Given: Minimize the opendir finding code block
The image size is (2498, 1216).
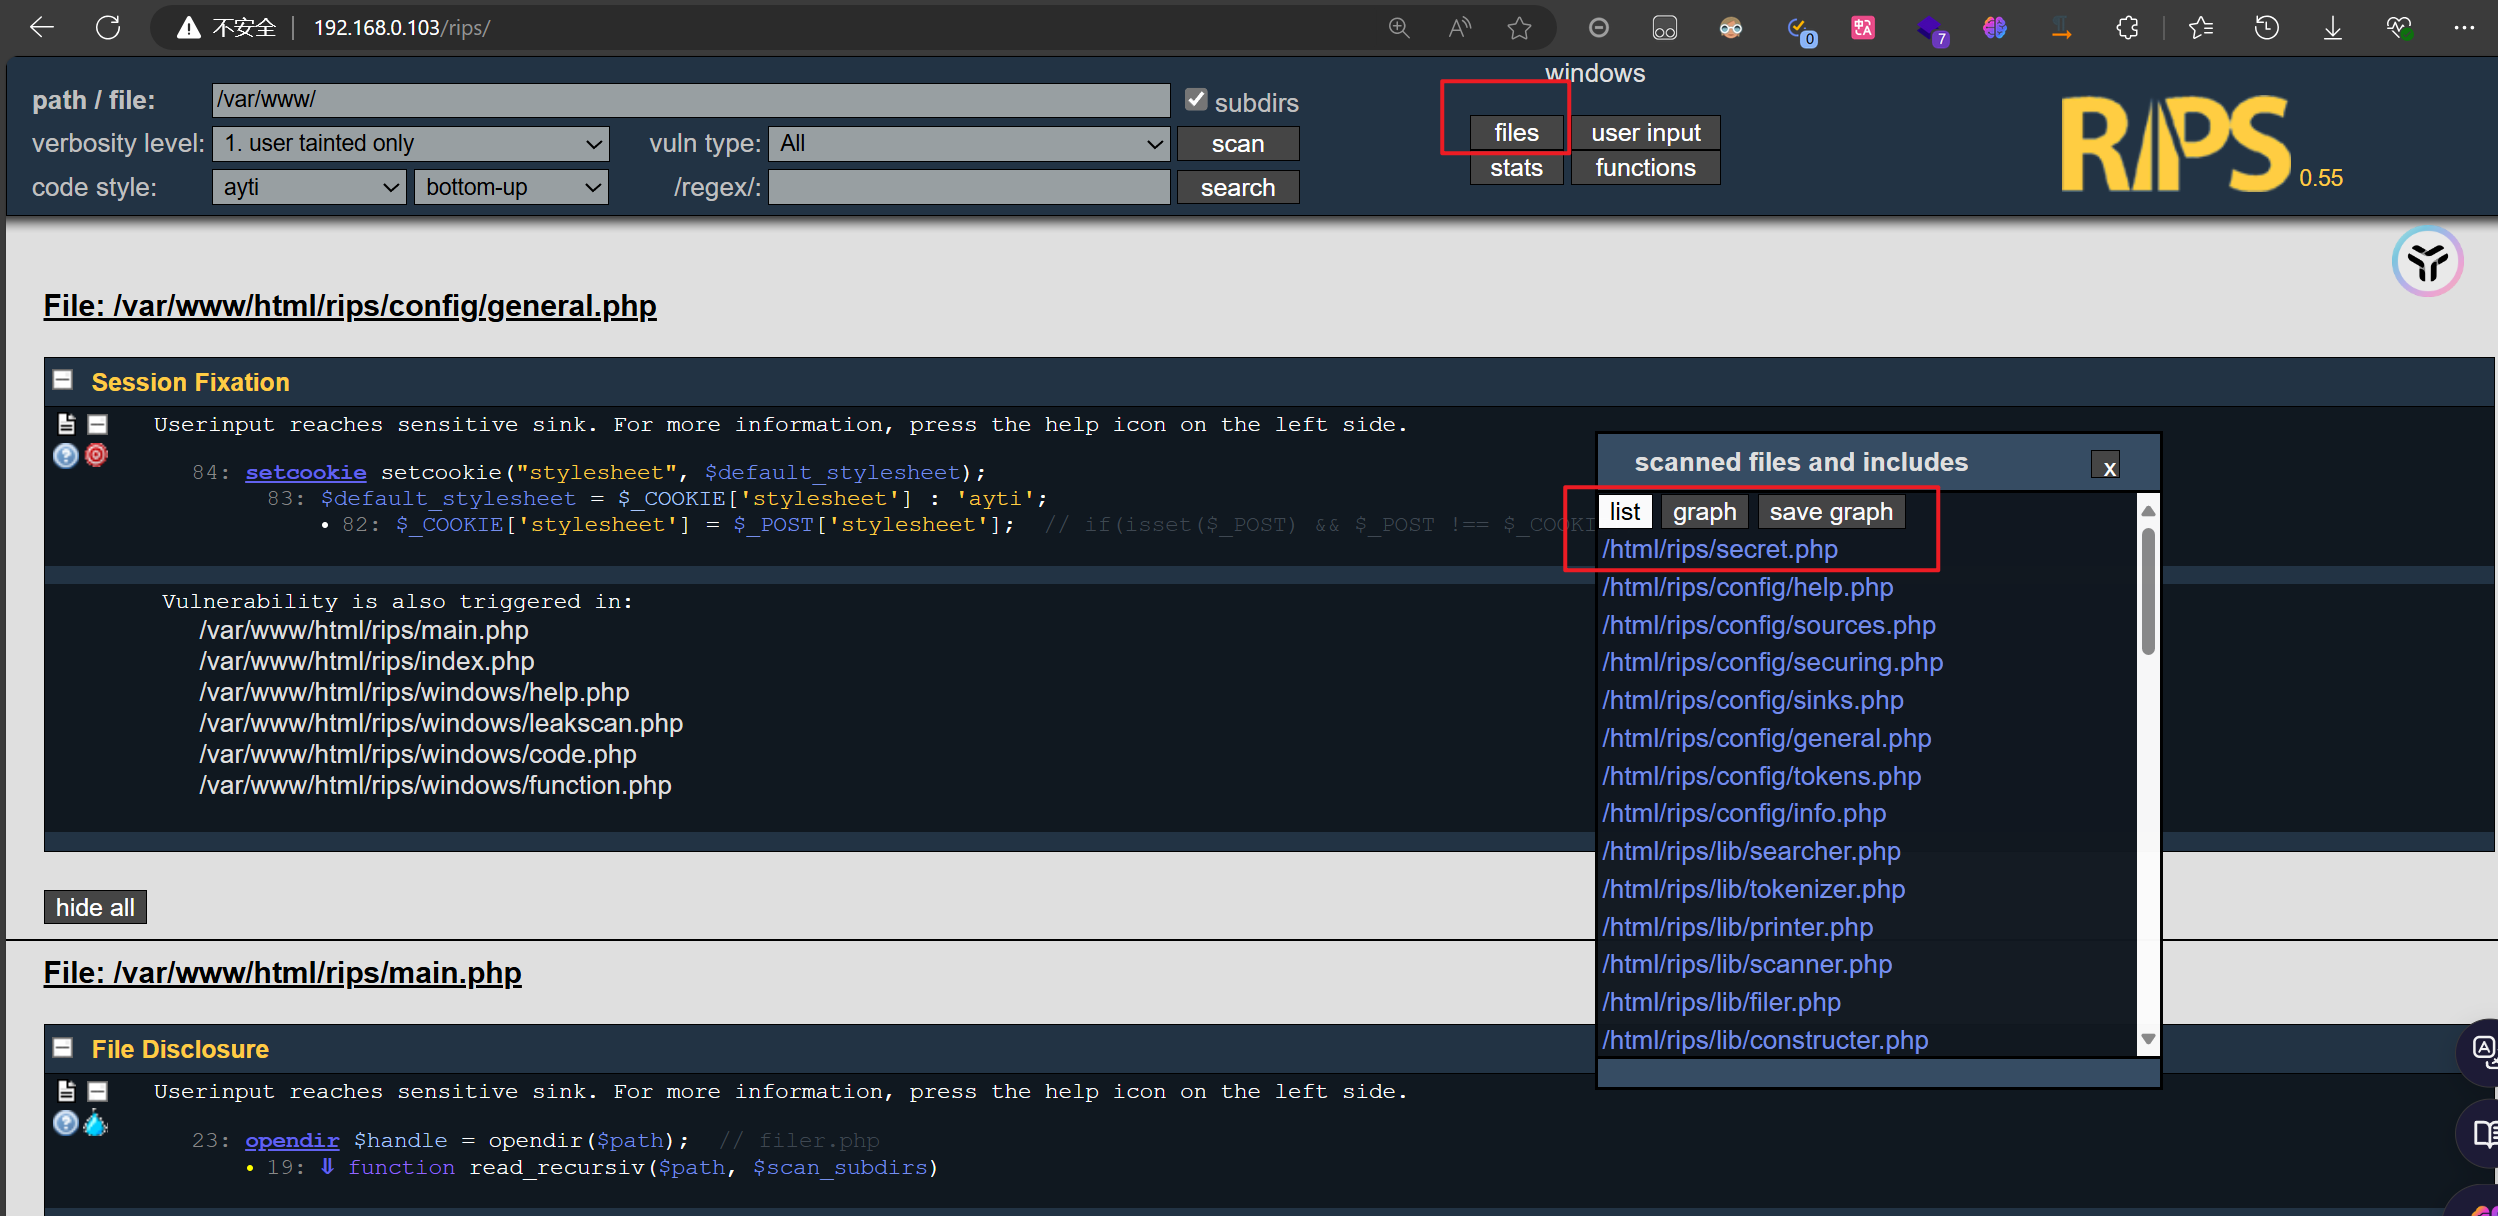Looking at the screenshot, I should coord(97,1091).
